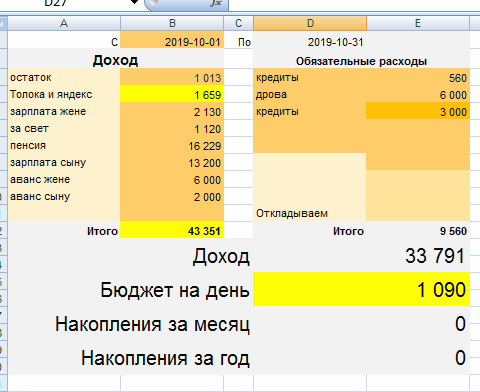
Task: Select дрова value 6 000
Action: [x=418, y=94]
